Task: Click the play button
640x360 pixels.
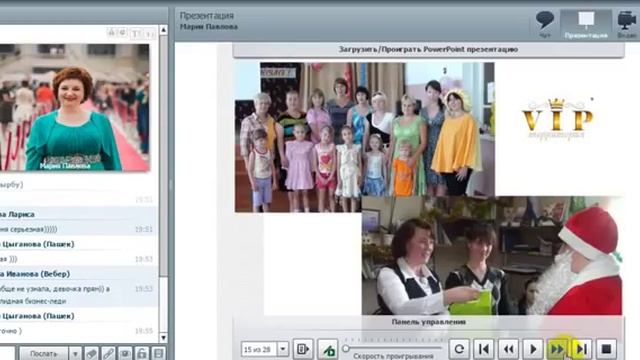Action: tap(533, 349)
